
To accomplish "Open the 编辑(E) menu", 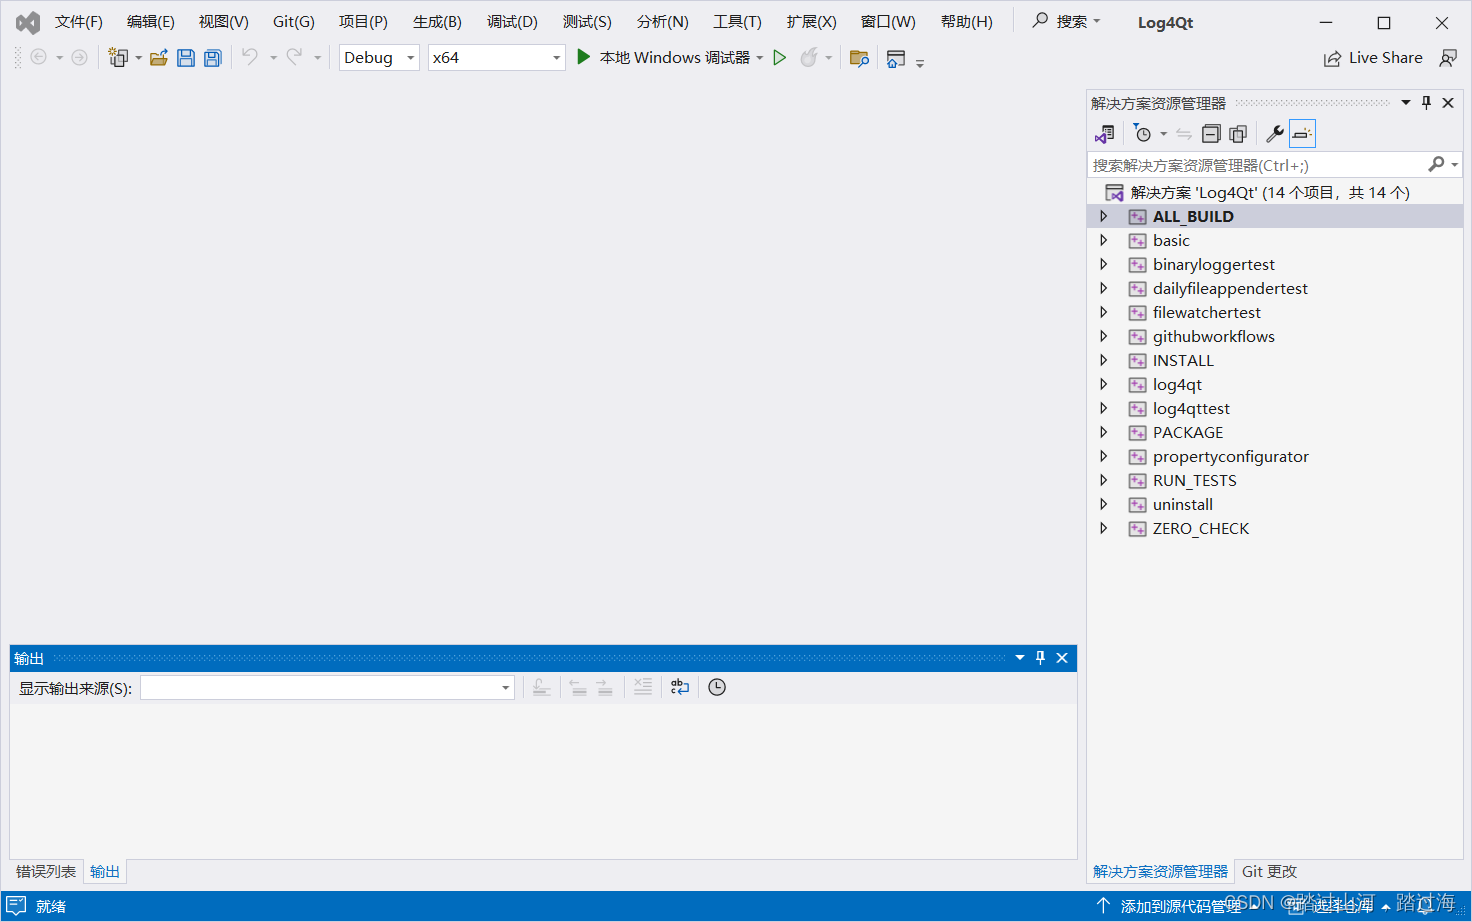I will (151, 22).
